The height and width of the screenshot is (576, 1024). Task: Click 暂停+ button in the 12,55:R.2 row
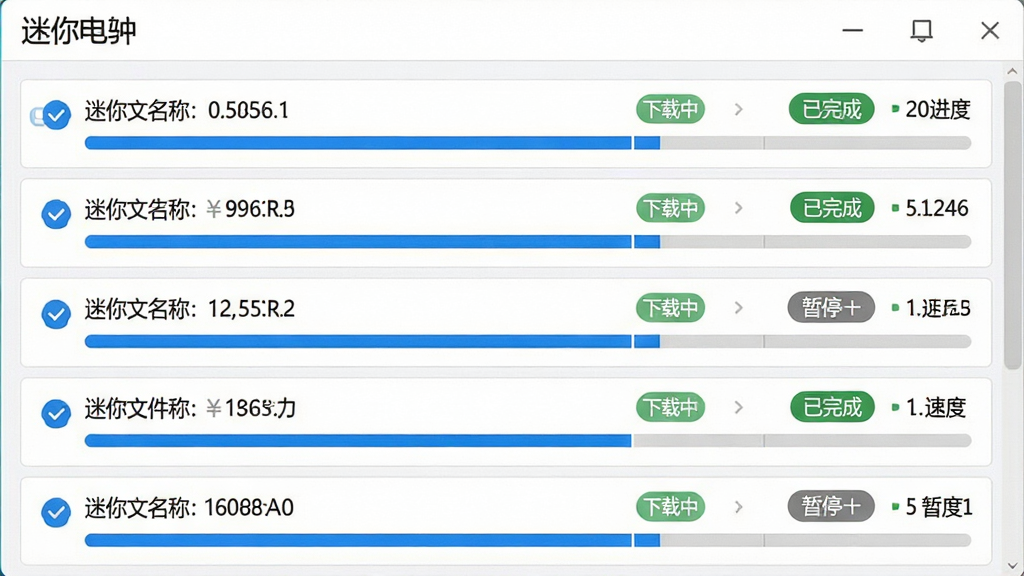831,308
